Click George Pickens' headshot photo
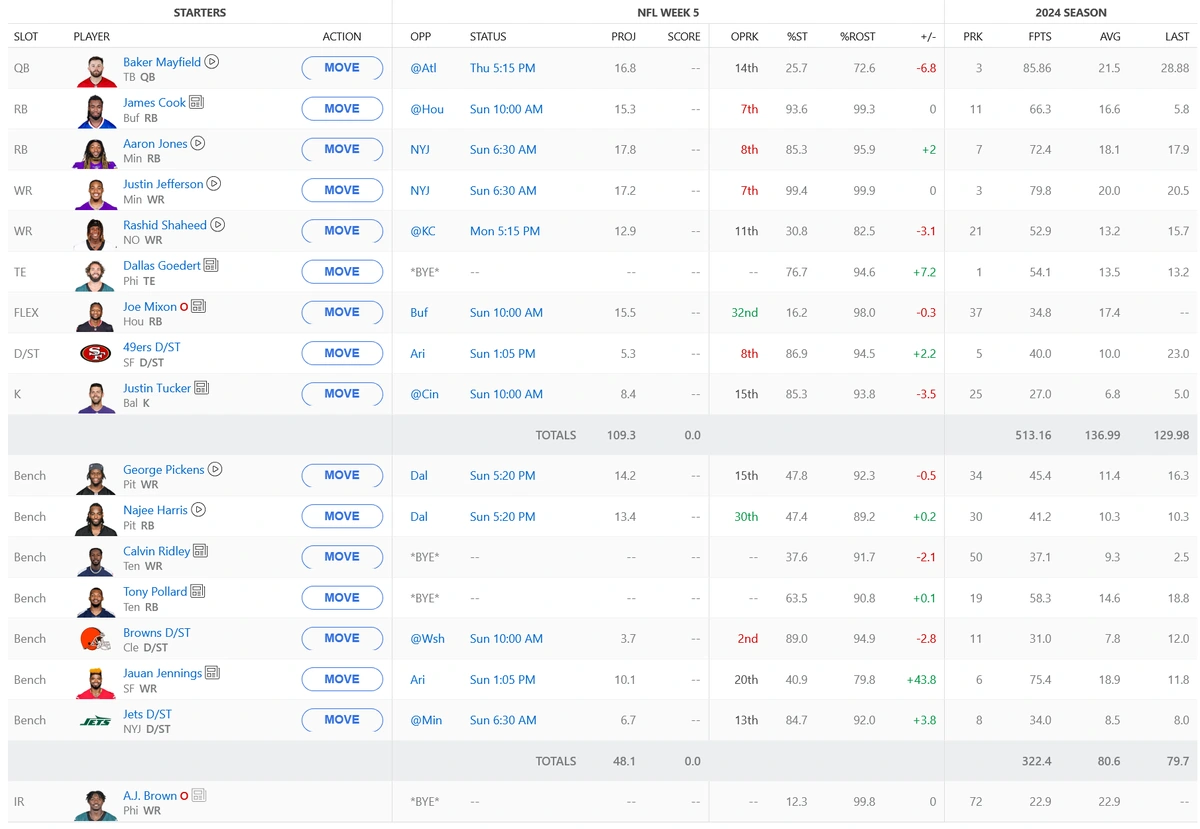 click(x=95, y=477)
